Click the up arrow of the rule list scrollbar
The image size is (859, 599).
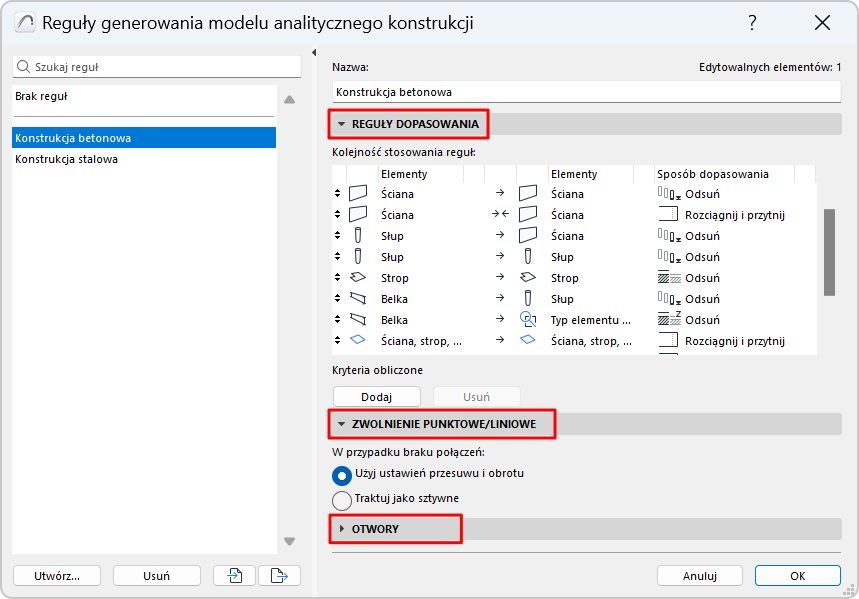[x=290, y=100]
